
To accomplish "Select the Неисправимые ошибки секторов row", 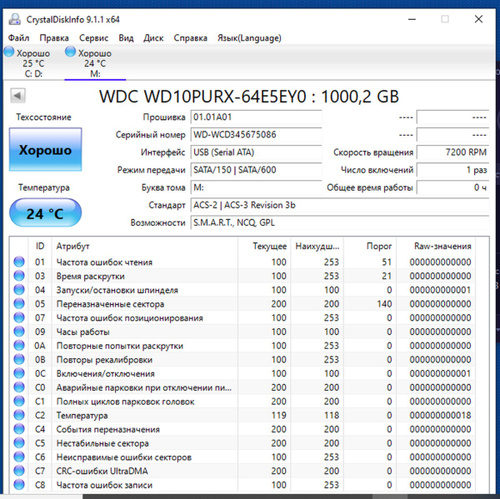I will pyautogui.click(x=243, y=457).
